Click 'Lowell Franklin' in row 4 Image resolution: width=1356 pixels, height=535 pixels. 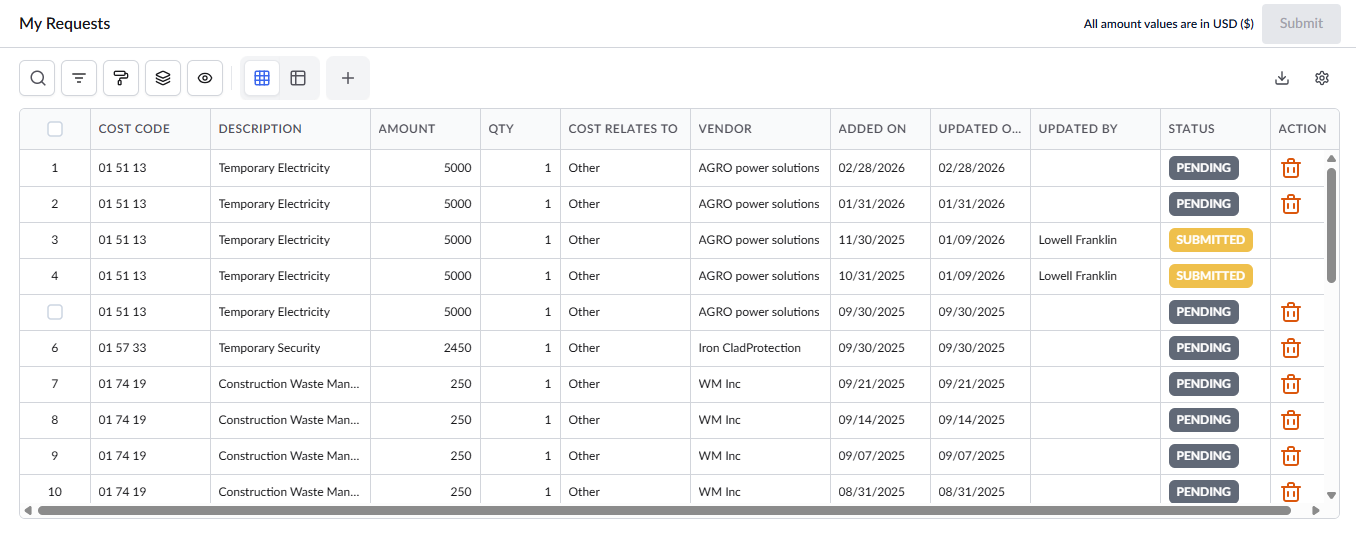1078,276
